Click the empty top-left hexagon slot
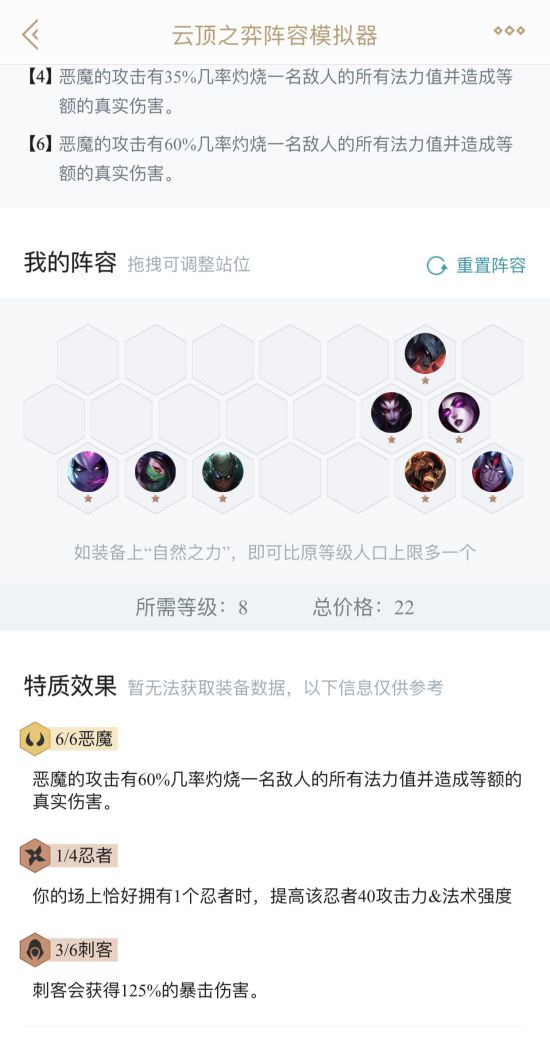This screenshot has width=550, height=1039. coord(87,360)
